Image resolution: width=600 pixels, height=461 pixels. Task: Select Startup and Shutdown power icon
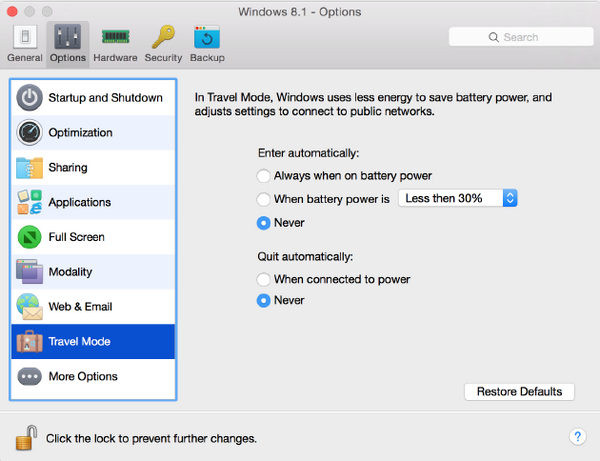coord(30,98)
